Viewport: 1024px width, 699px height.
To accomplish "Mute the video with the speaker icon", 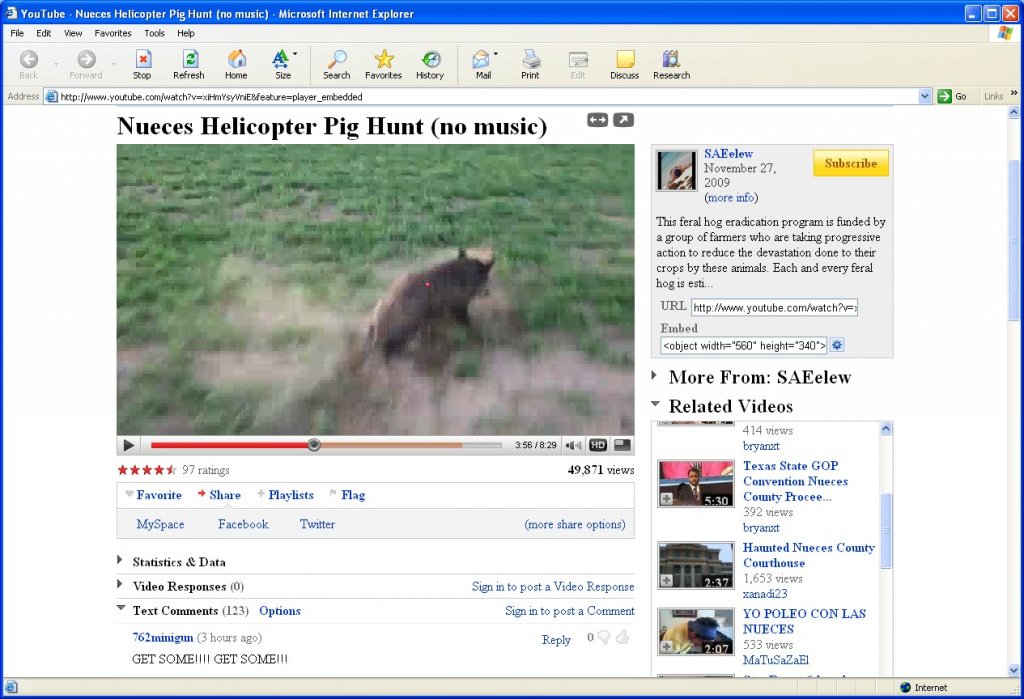I will (x=573, y=445).
